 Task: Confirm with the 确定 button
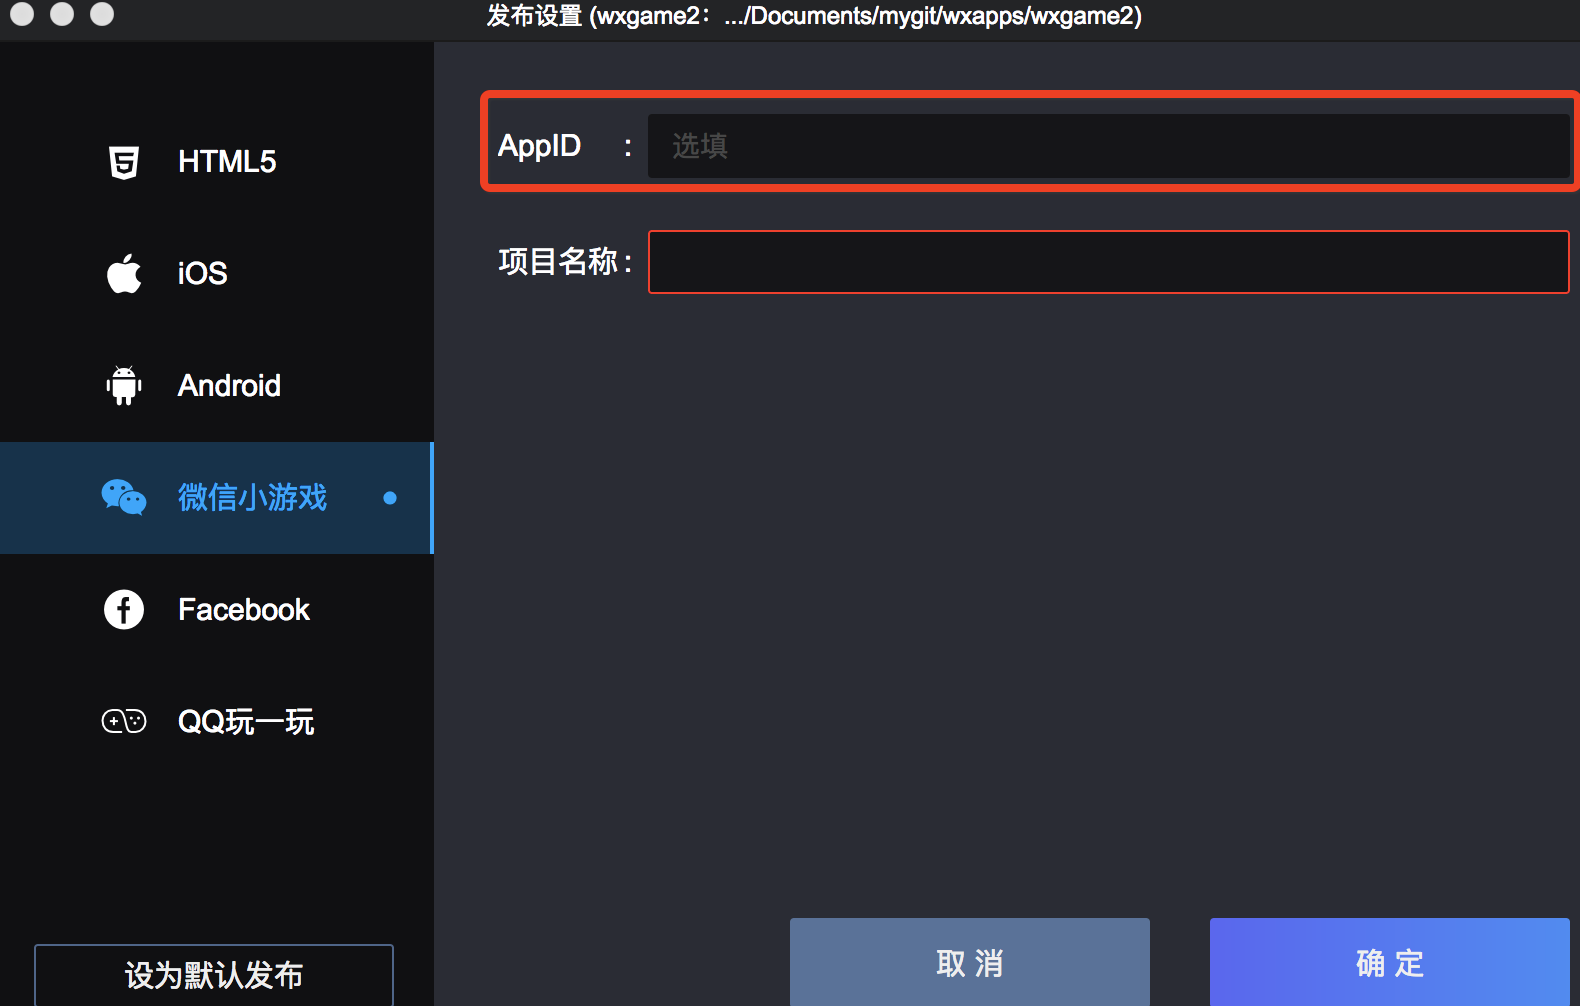pyautogui.click(x=1389, y=962)
